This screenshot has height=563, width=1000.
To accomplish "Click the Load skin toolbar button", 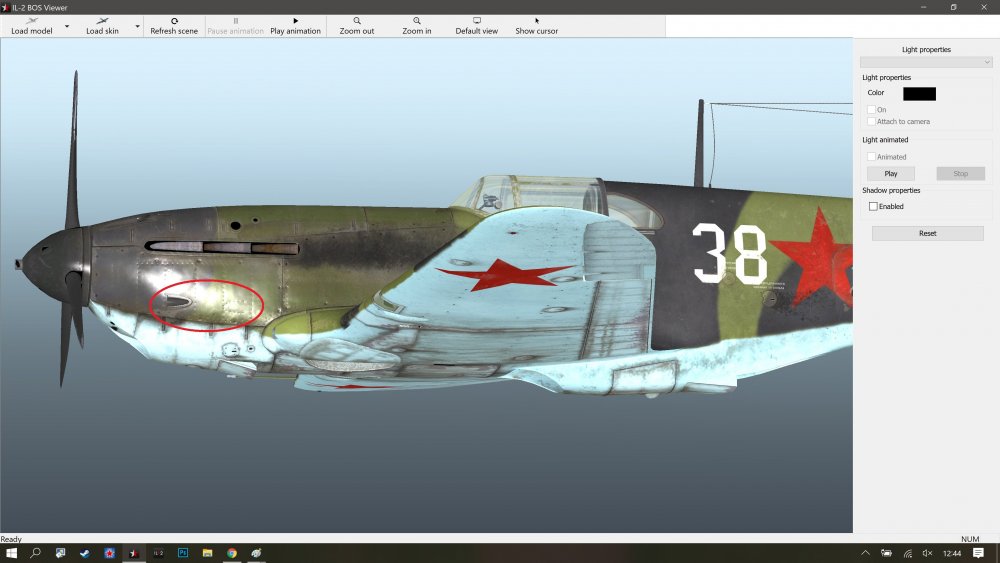I will click(x=102, y=26).
